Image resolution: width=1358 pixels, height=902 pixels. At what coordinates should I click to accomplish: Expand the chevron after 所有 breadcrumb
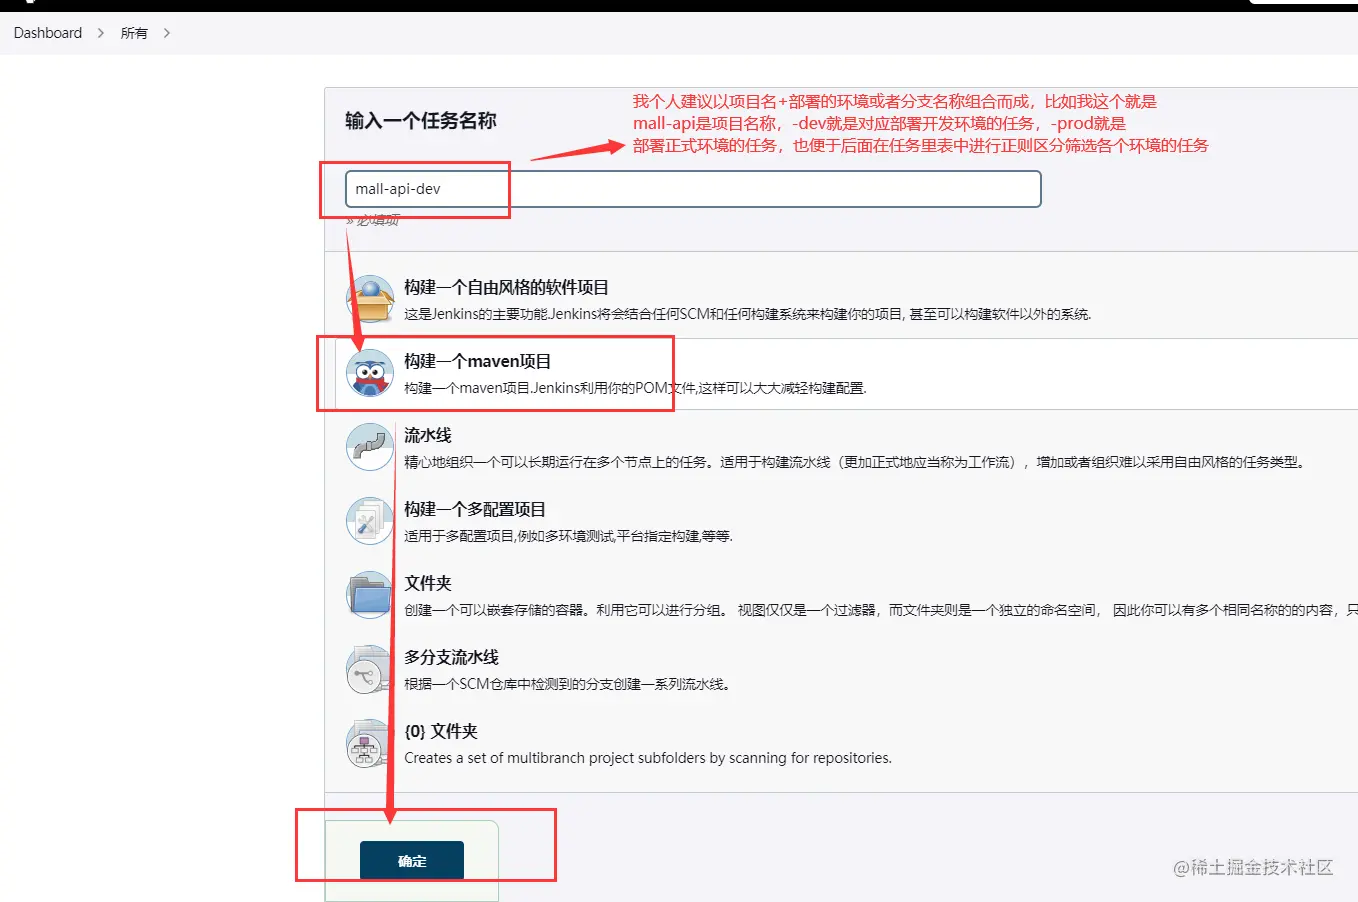coord(166,33)
